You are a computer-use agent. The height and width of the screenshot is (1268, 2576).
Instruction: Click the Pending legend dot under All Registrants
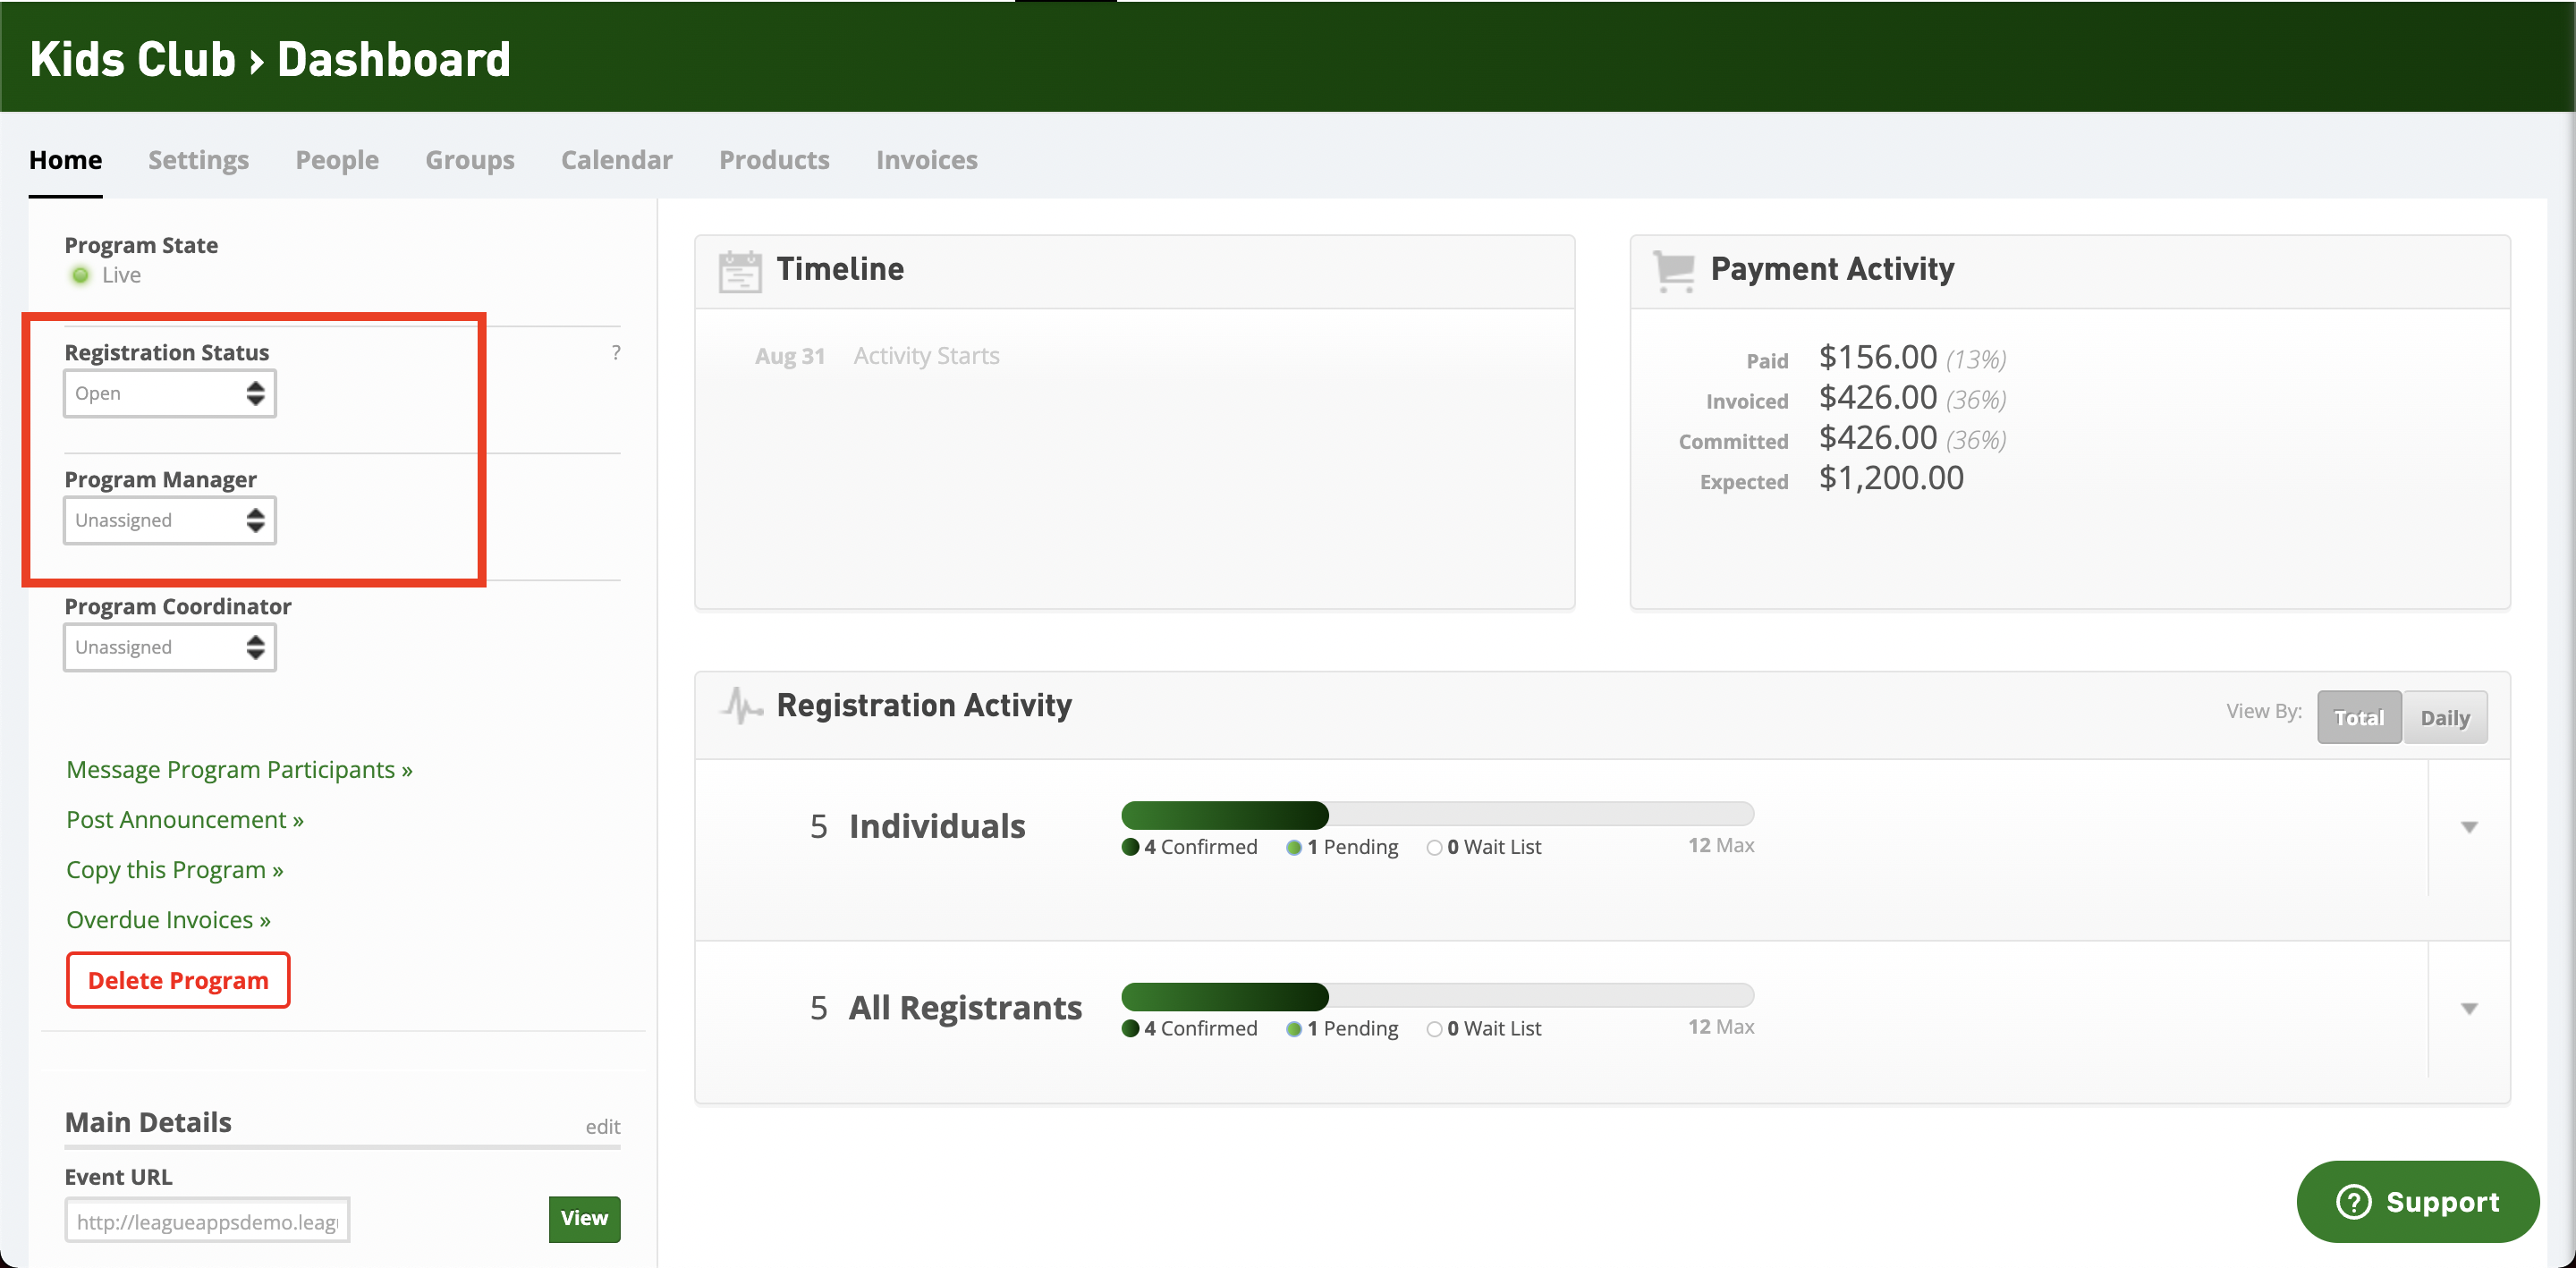1293,1029
